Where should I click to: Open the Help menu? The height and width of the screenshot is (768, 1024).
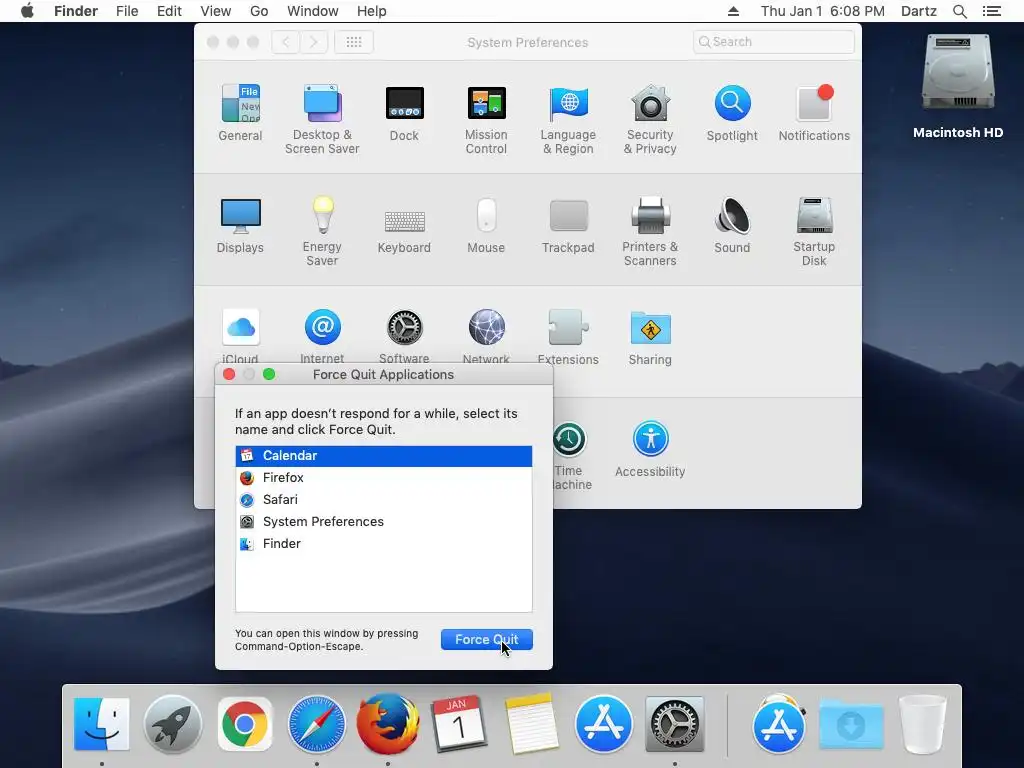(372, 11)
